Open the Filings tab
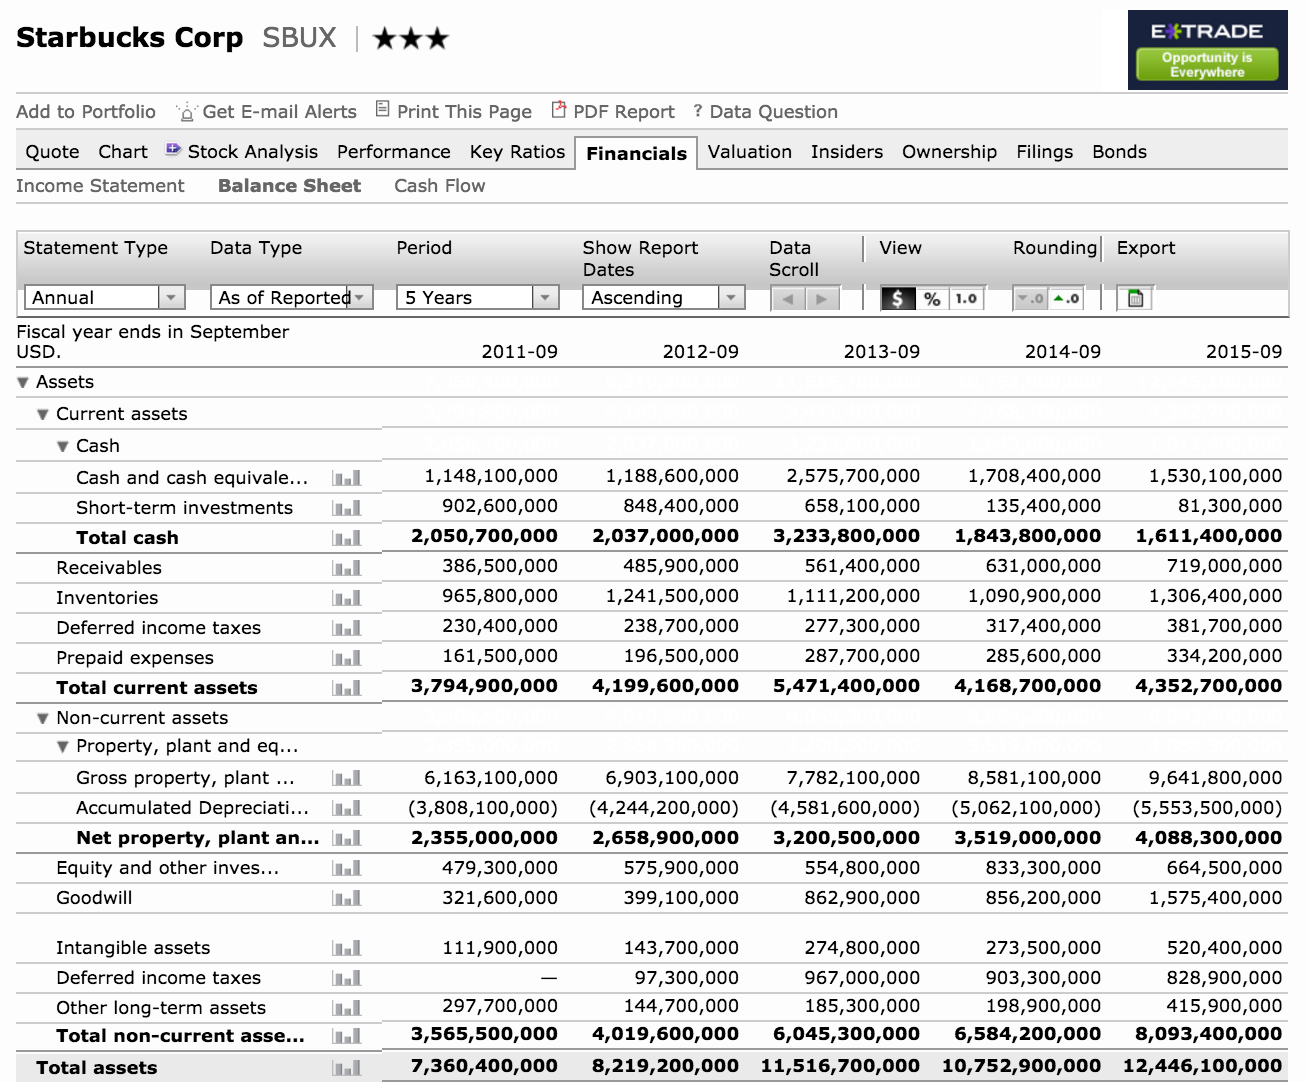The image size is (1308, 1082). point(1045,152)
